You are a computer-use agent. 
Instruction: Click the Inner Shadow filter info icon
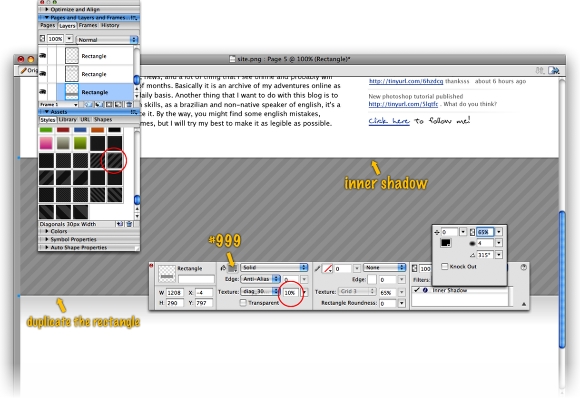pyautogui.click(x=425, y=290)
